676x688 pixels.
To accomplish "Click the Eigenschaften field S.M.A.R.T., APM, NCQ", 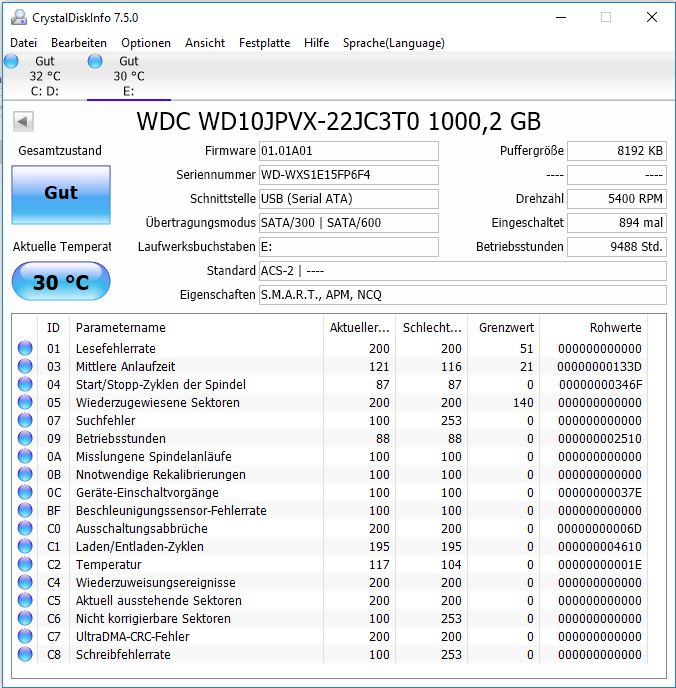I will coord(463,294).
